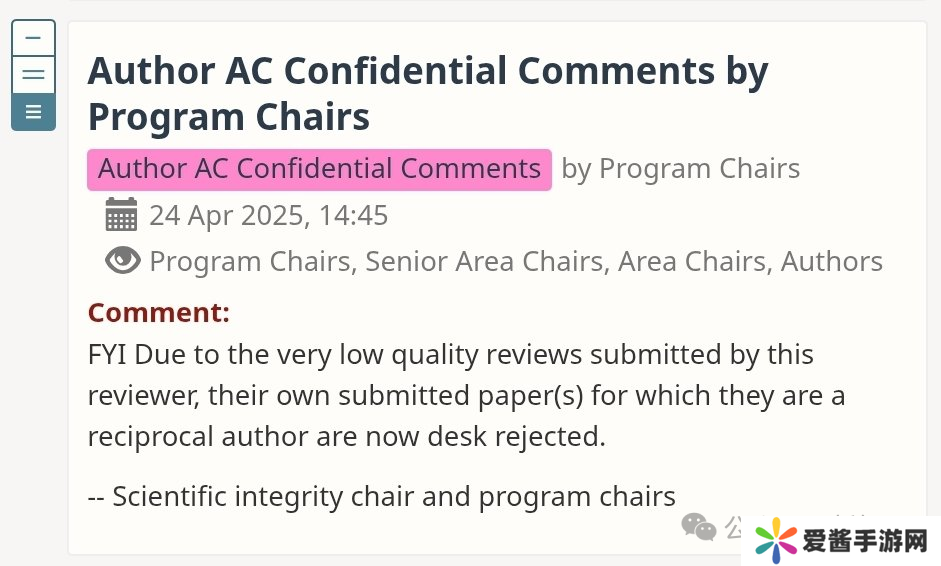Click the eye readers visibility icon
Viewport: 941px width, 566px height.
[x=123, y=261]
